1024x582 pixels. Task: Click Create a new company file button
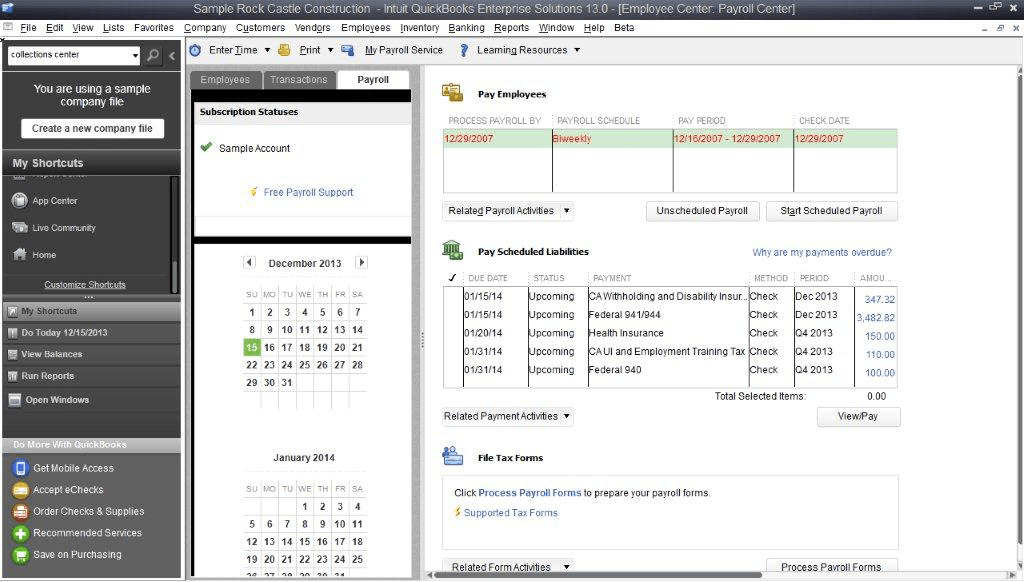click(92, 129)
